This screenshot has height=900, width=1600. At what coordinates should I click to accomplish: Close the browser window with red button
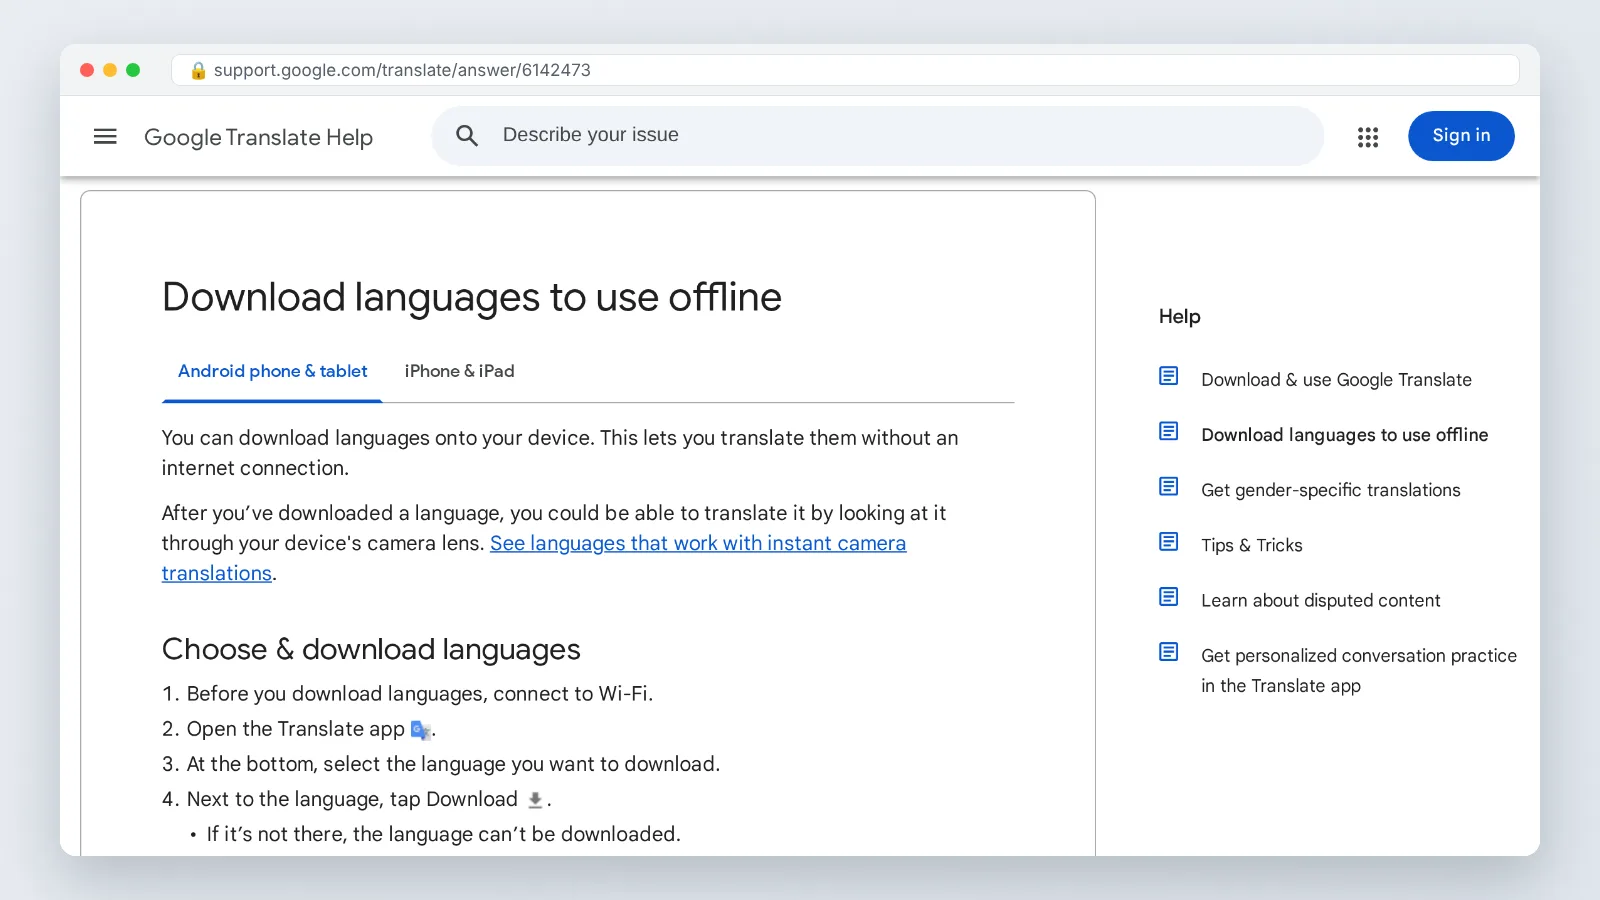pyautogui.click(x=87, y=70)
